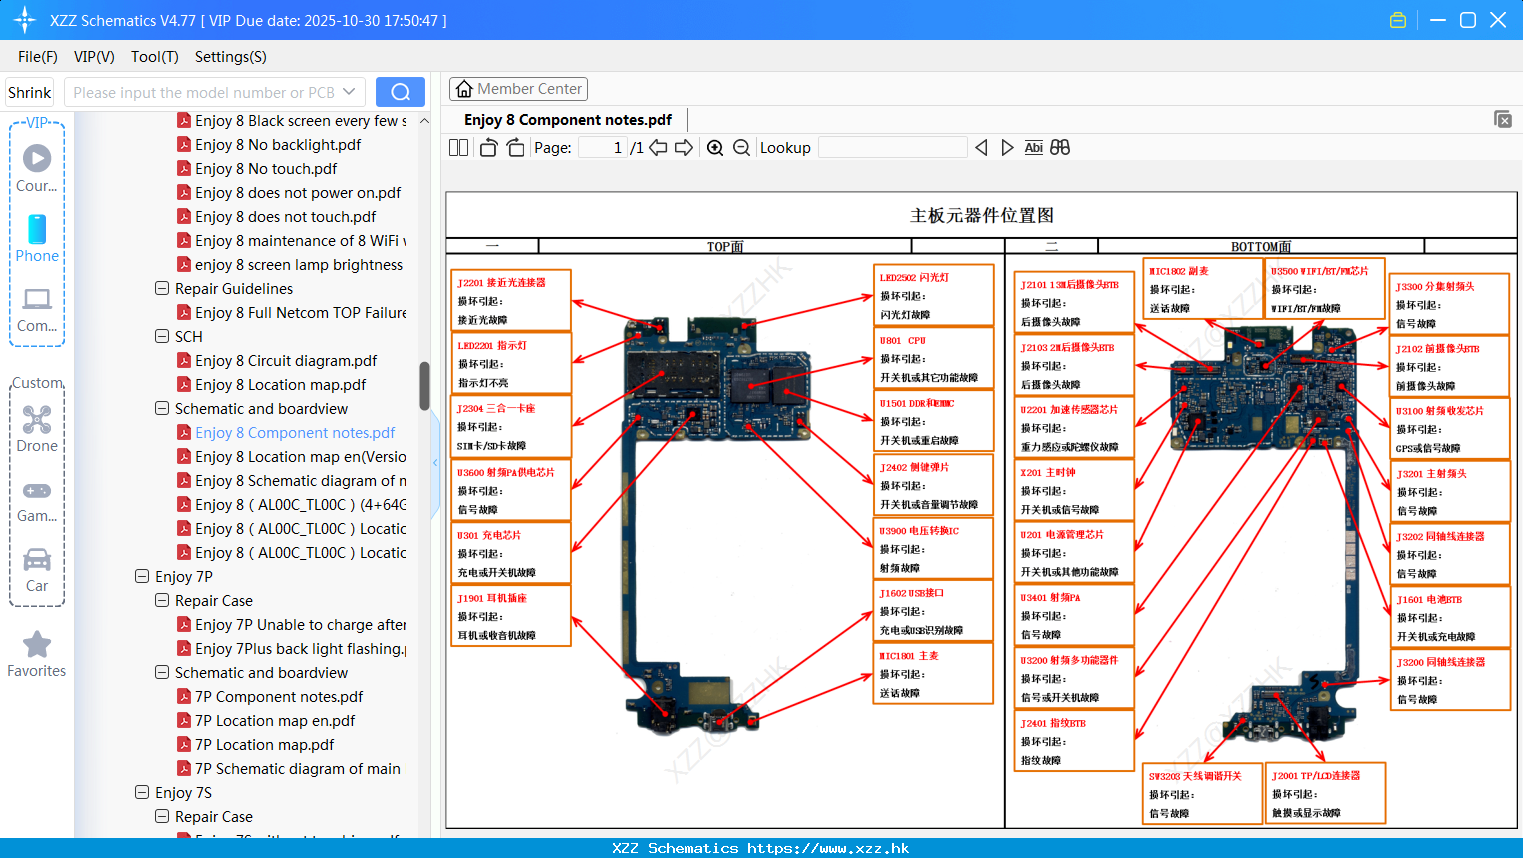Focus the Page number field
This screenshot has width=1523, height=858.
603,147
